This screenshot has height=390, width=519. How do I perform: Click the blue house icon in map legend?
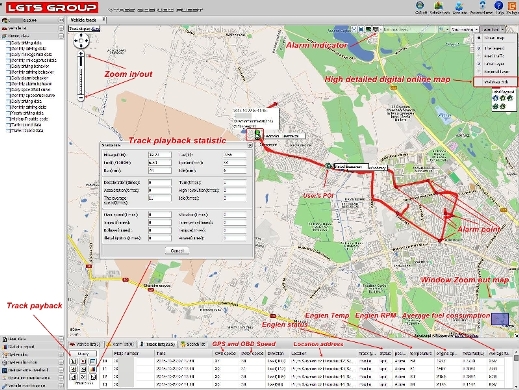pos(496,98)
